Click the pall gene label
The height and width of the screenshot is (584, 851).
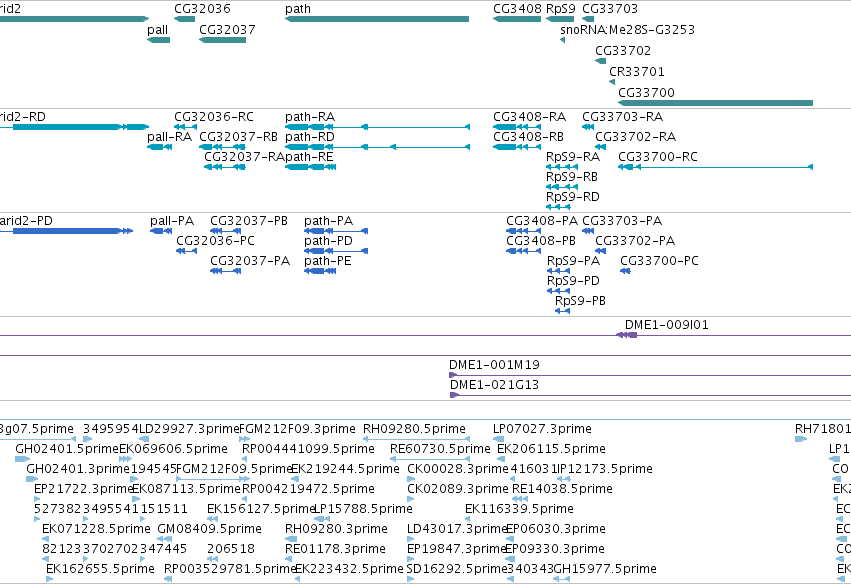coord(157,30)
